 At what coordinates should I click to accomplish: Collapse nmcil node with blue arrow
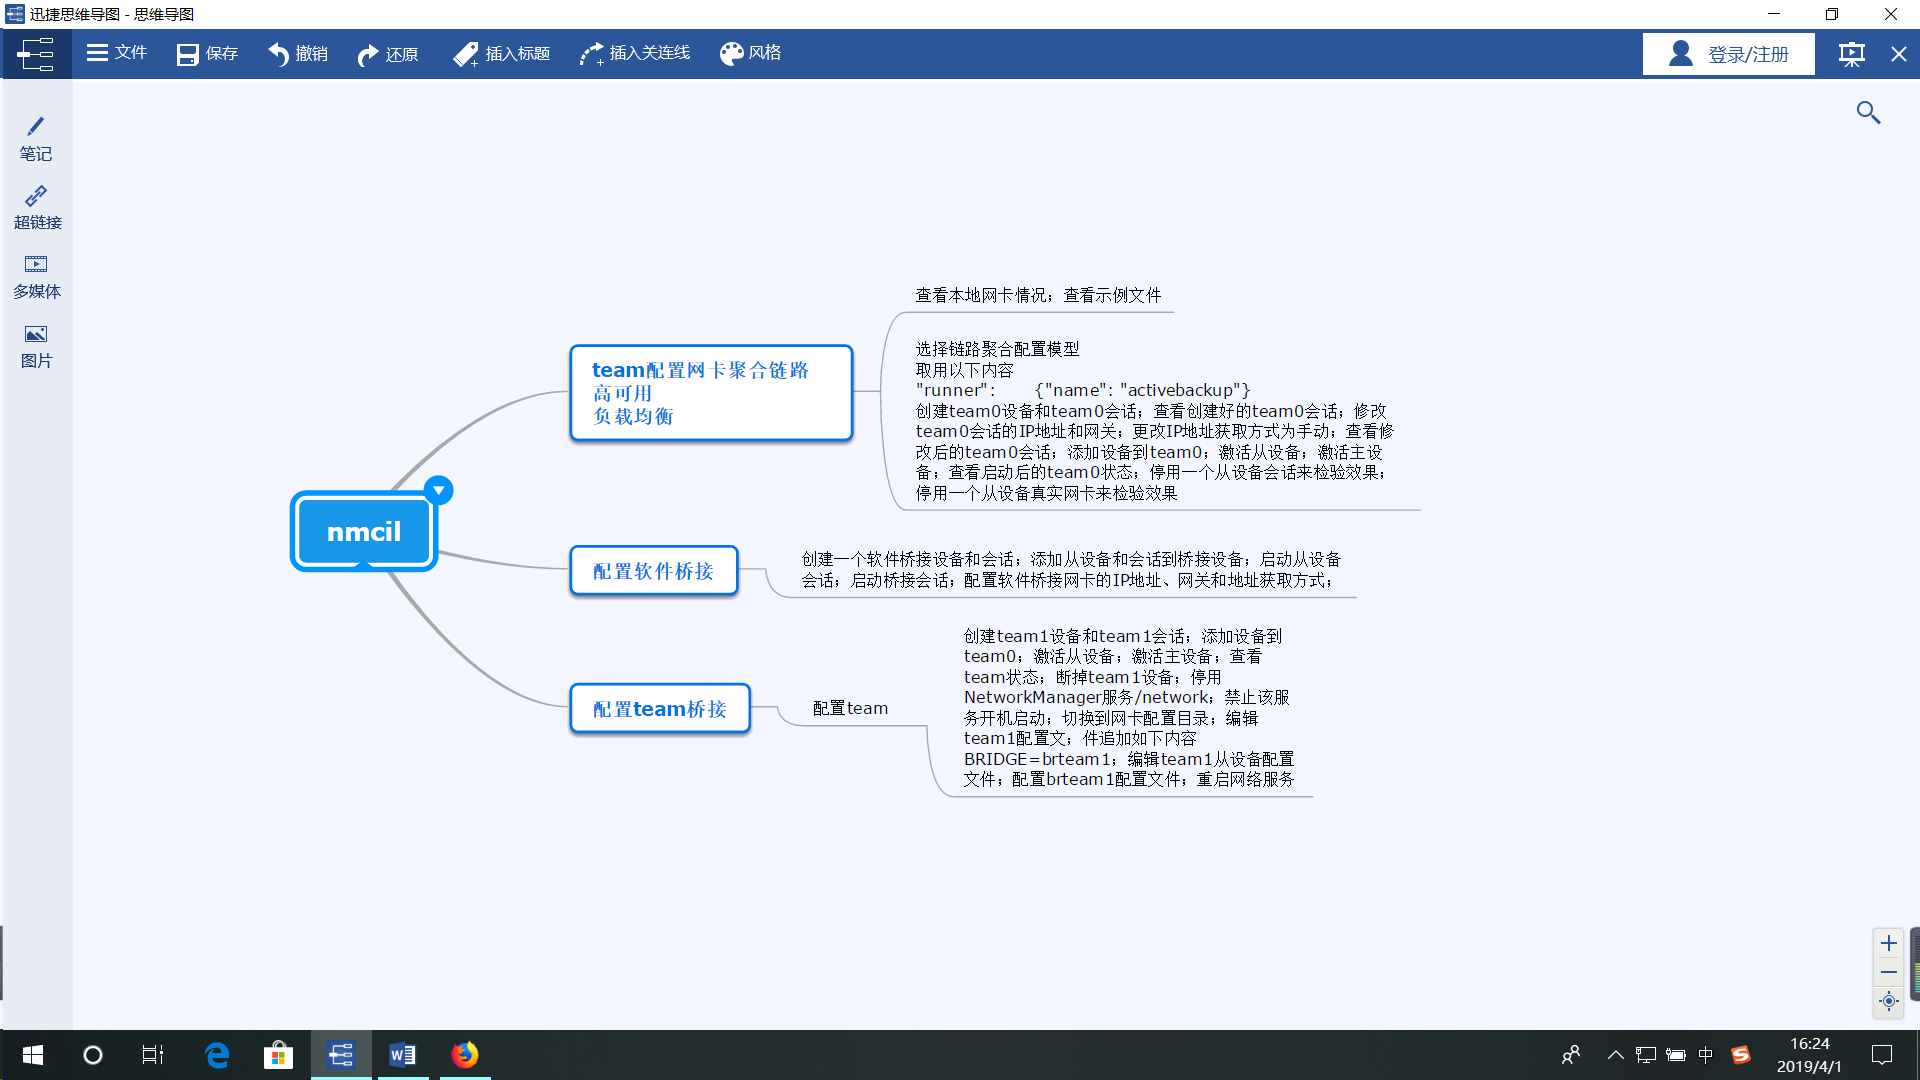438,490
